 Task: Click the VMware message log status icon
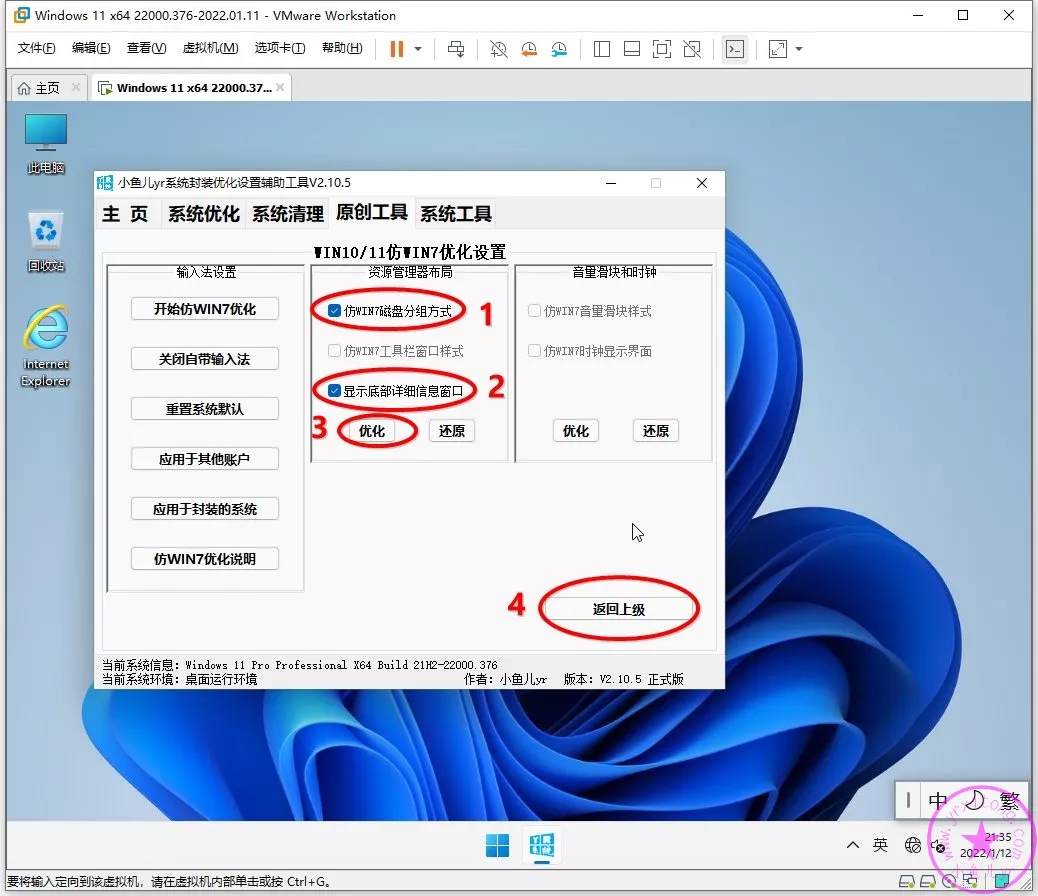pyautogui.click(x=1002, y=881)
